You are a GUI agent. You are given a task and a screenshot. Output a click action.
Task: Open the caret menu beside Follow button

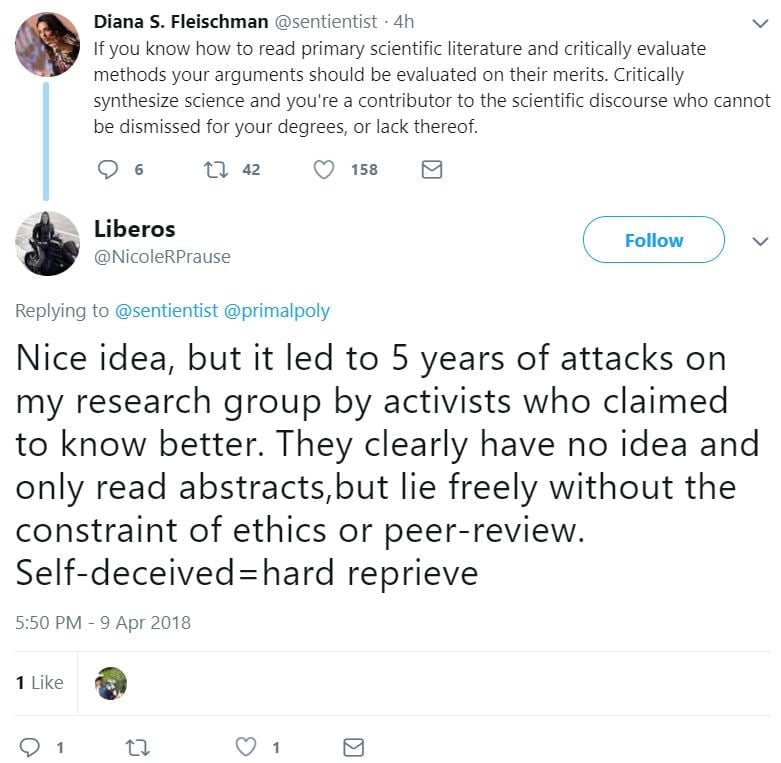pos(760,241)
